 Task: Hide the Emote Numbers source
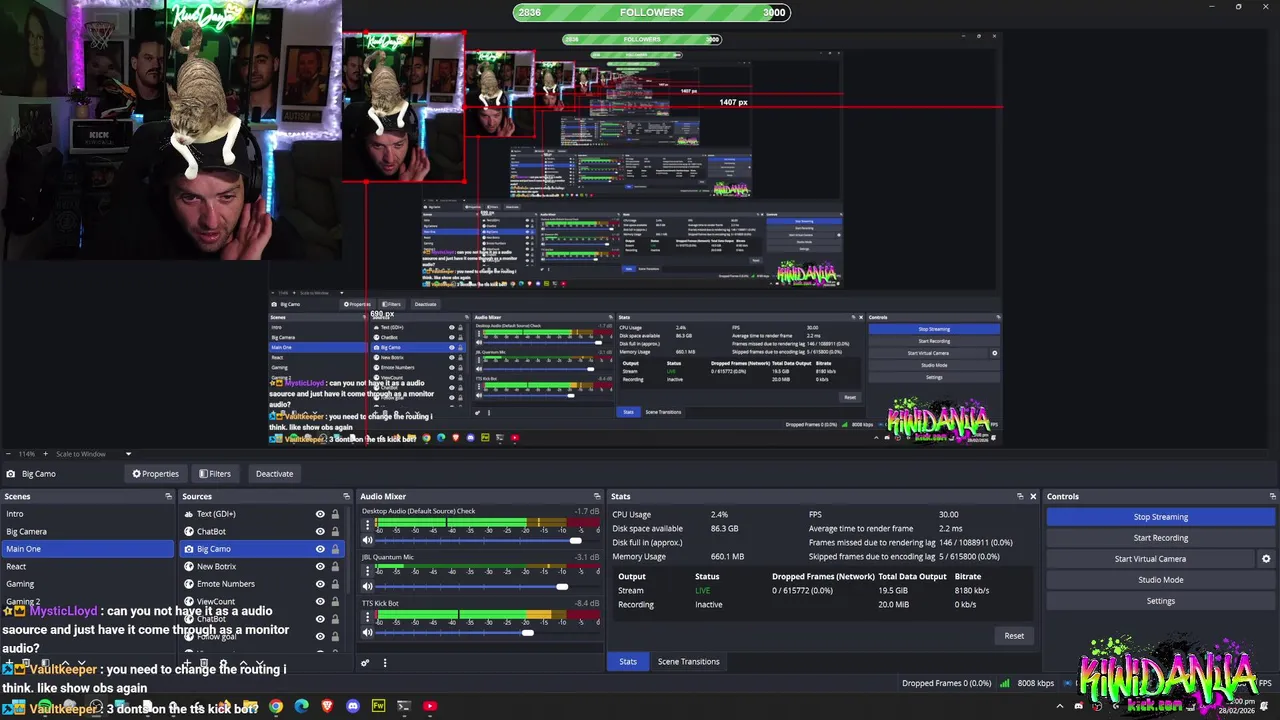[x=320, y=584]
